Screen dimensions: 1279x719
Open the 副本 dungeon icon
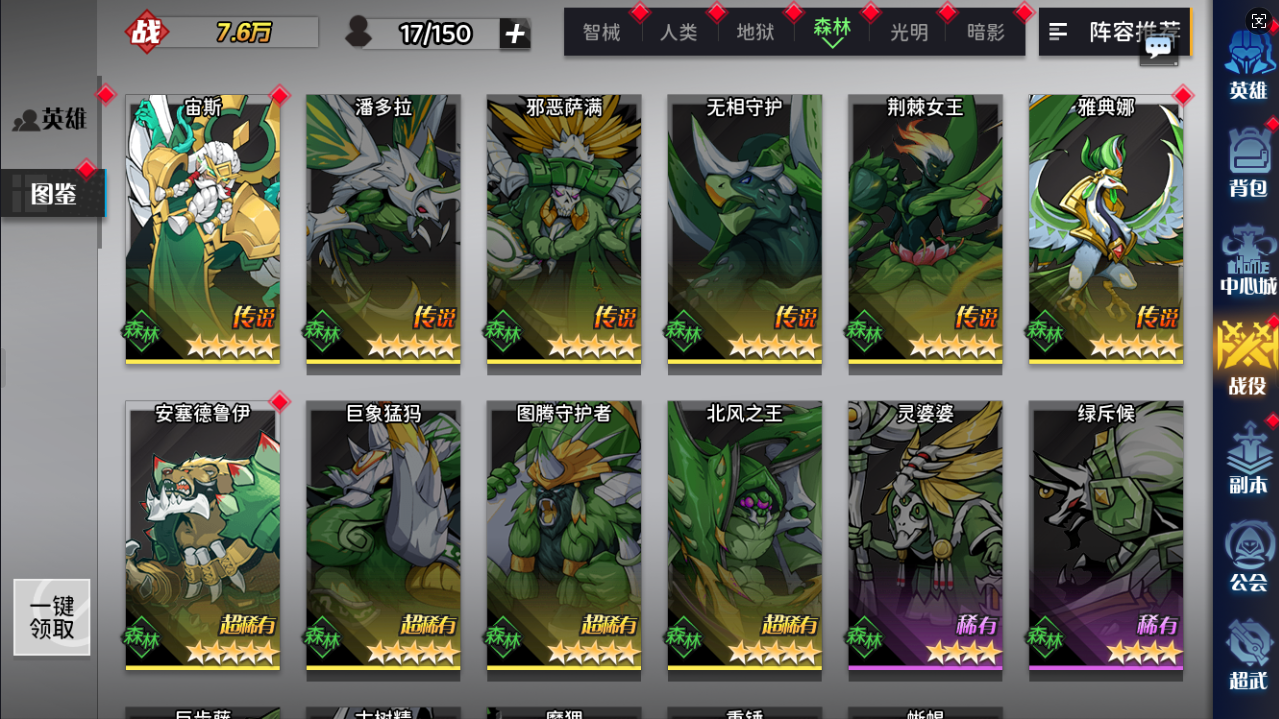pos(1248,457)
